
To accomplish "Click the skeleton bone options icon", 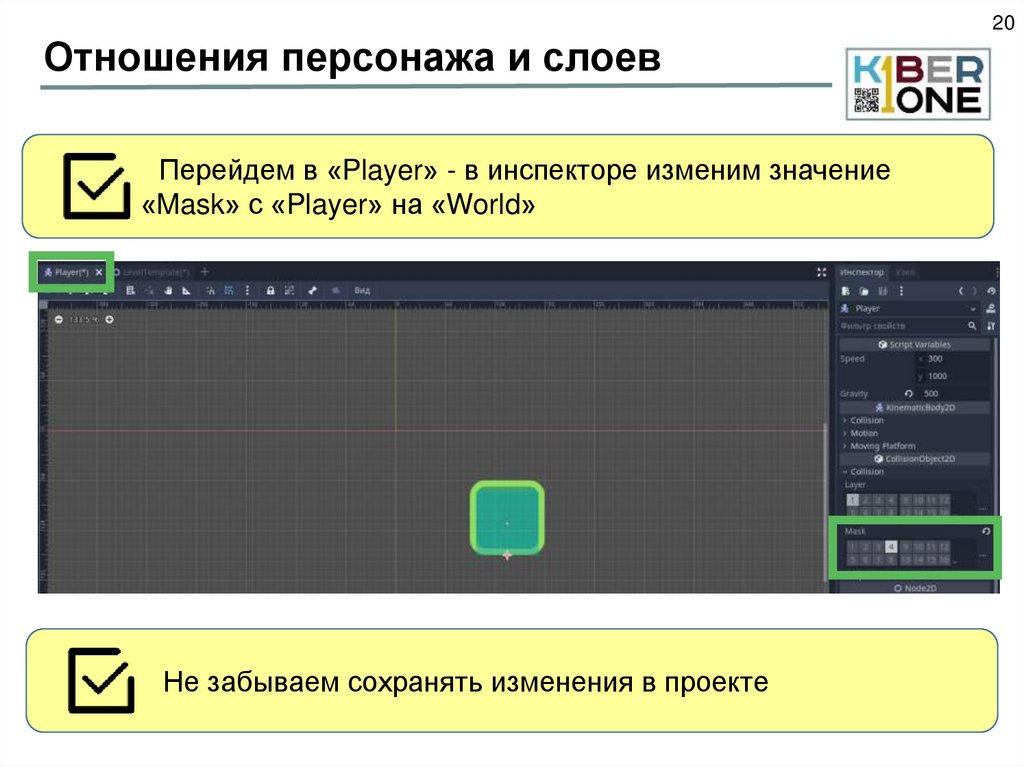I will tap(313, 290).
